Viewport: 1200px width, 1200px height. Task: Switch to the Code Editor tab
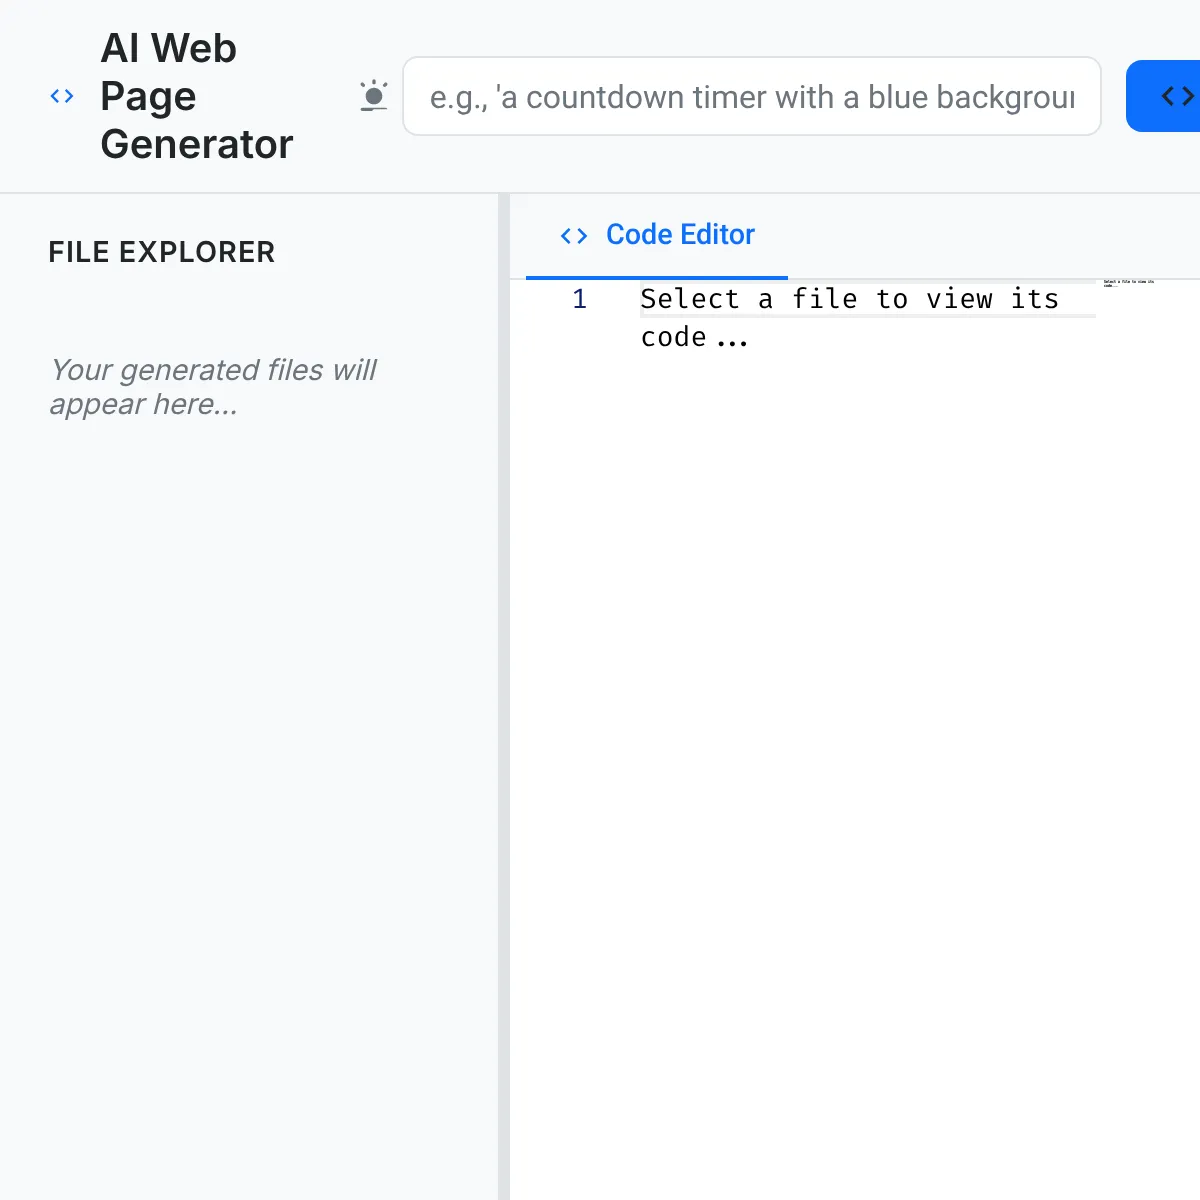click(657, 235)
